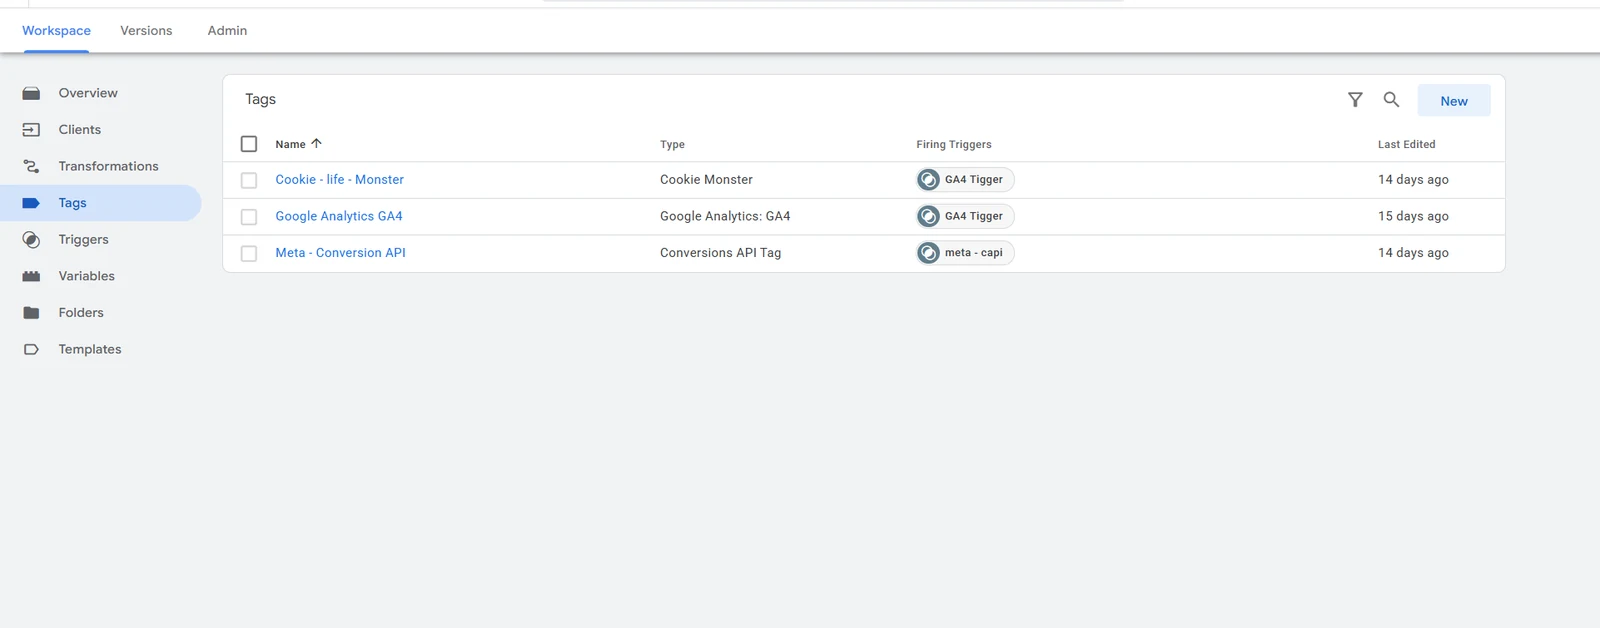Click trigger icon in Google Analytics GA4 row
Image resolution: width=1600 pixels, height=628 pixels.
coord(928,216)
